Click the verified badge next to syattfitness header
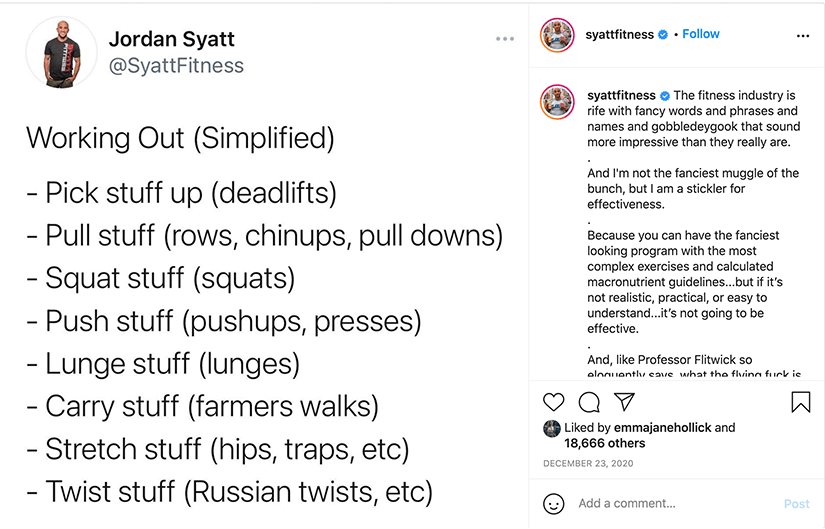 point(663,35)
